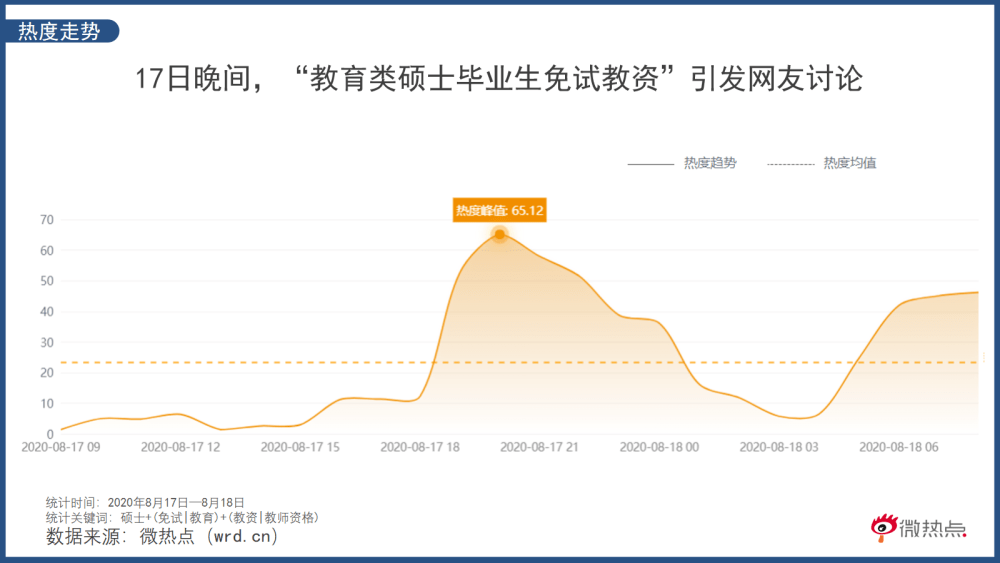This screenshot has height=563, width=1000.
Task: Click x-axis label 2020-08-17 21
Action: coord(539,447)
